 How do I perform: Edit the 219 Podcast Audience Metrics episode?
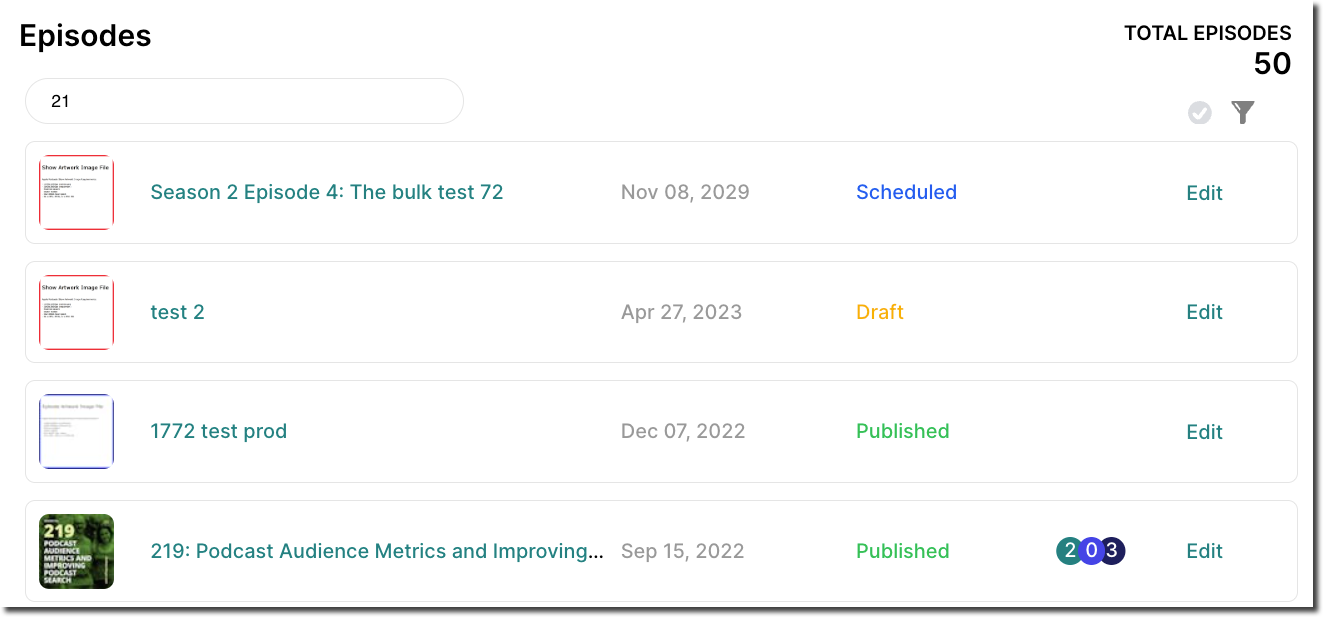1204,551
